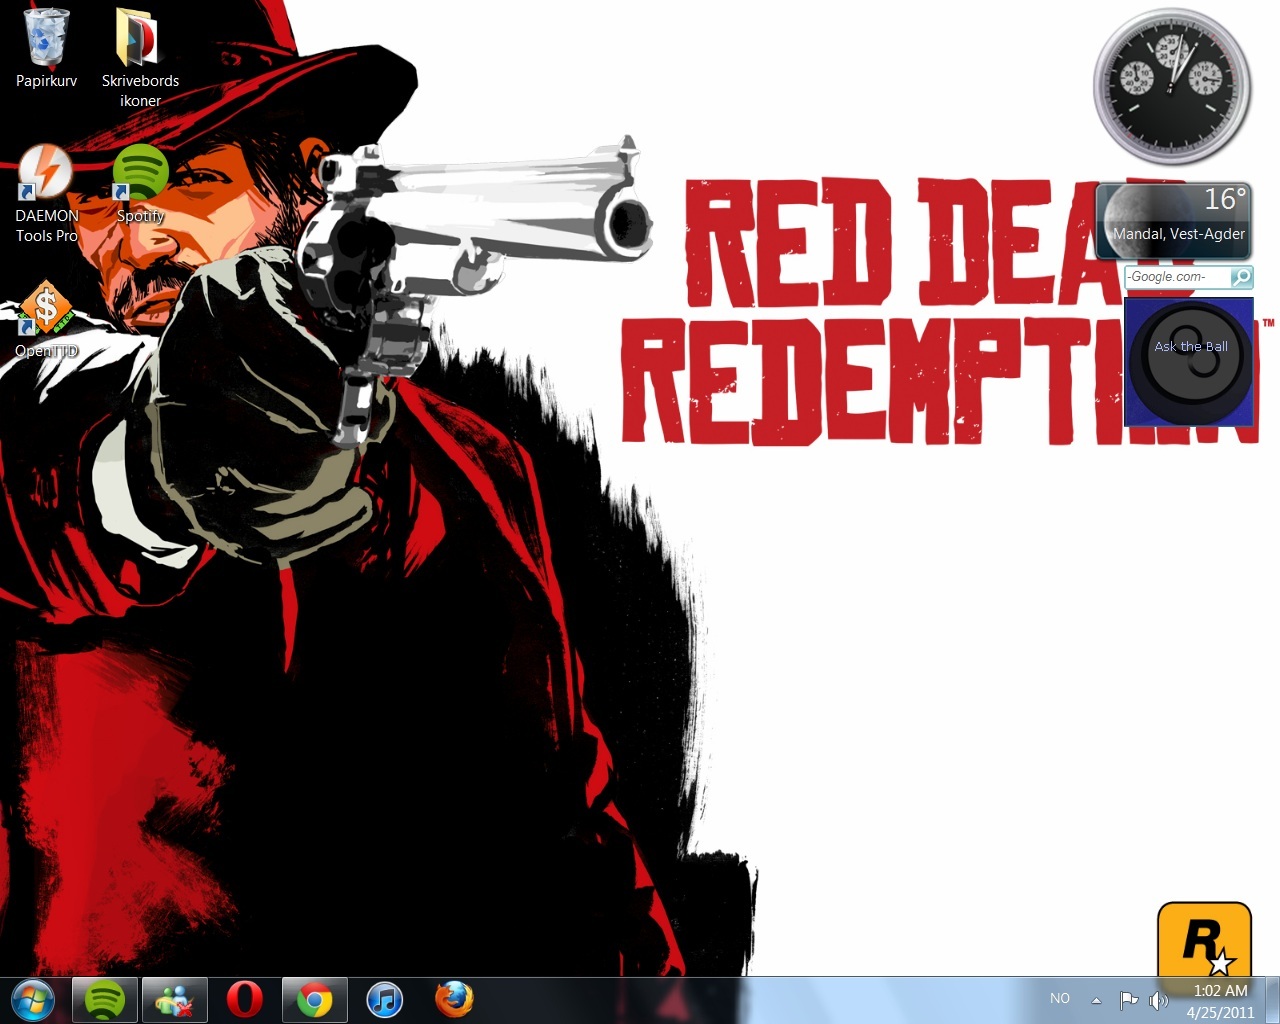Open Opera browser from the taskbar
The image size is (1280, 1024).
click(x=244, y=999)
